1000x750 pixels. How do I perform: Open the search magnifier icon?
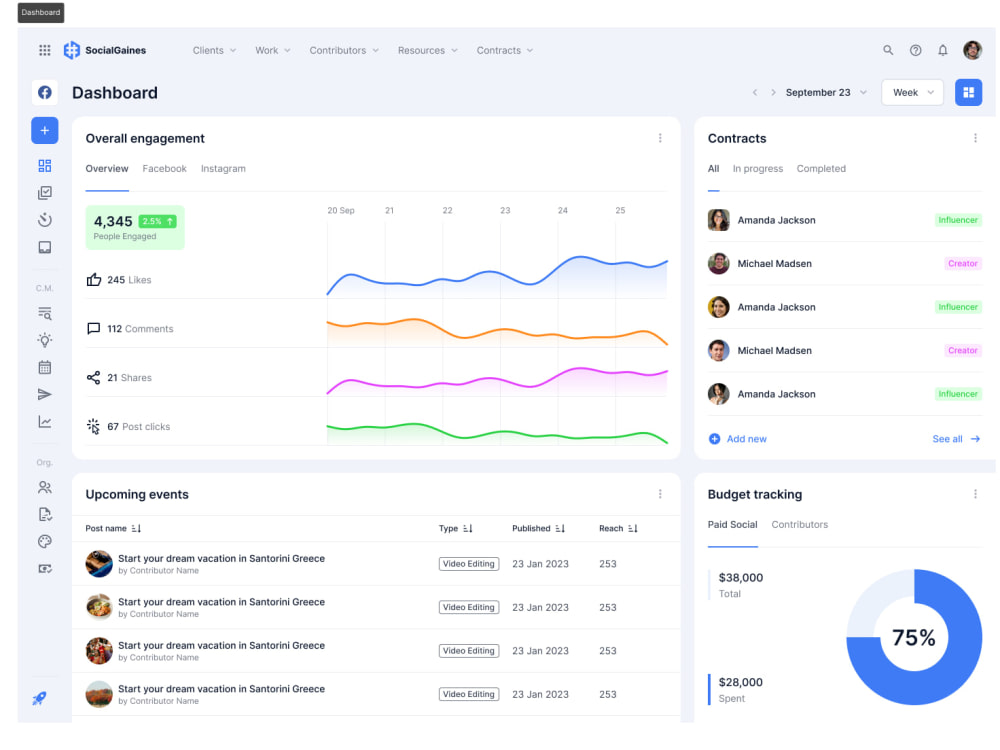point(888,50)
